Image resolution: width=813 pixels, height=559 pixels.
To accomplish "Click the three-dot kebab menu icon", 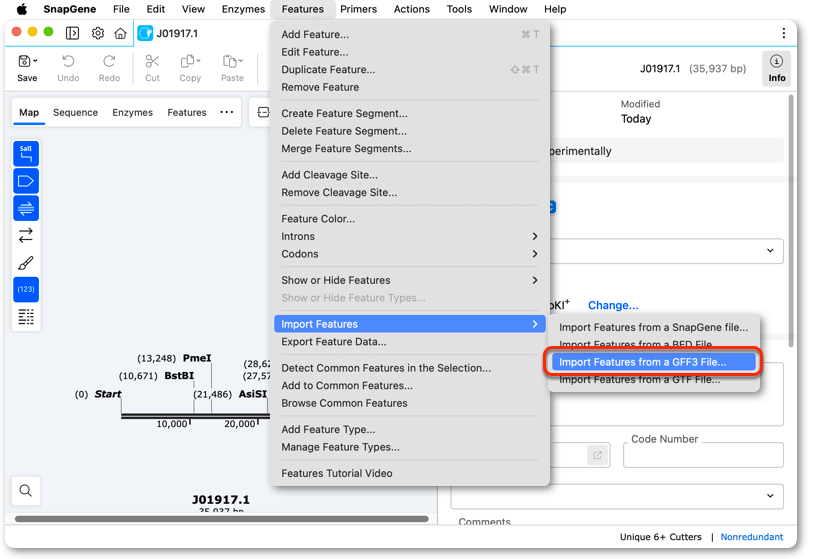I will click(783, 33).
